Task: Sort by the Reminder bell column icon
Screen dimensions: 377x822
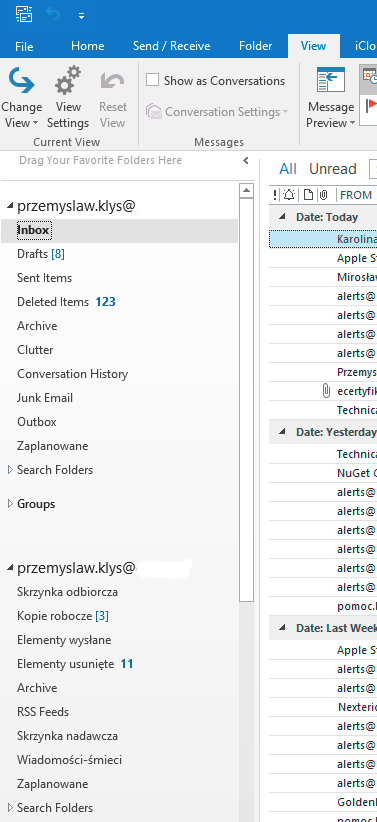Action: [289, 195]
